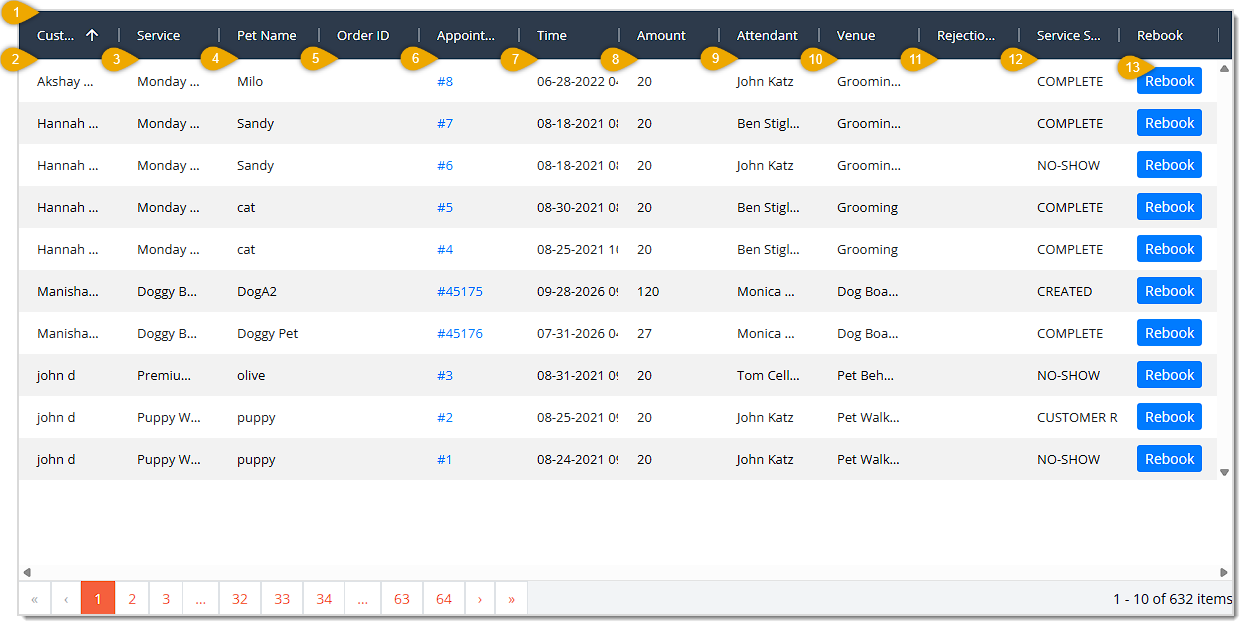The width and height of the screenshot is (1244, 626).
Task: Click the horizontal scrollbar left arrow
Action: pos(27,572)
